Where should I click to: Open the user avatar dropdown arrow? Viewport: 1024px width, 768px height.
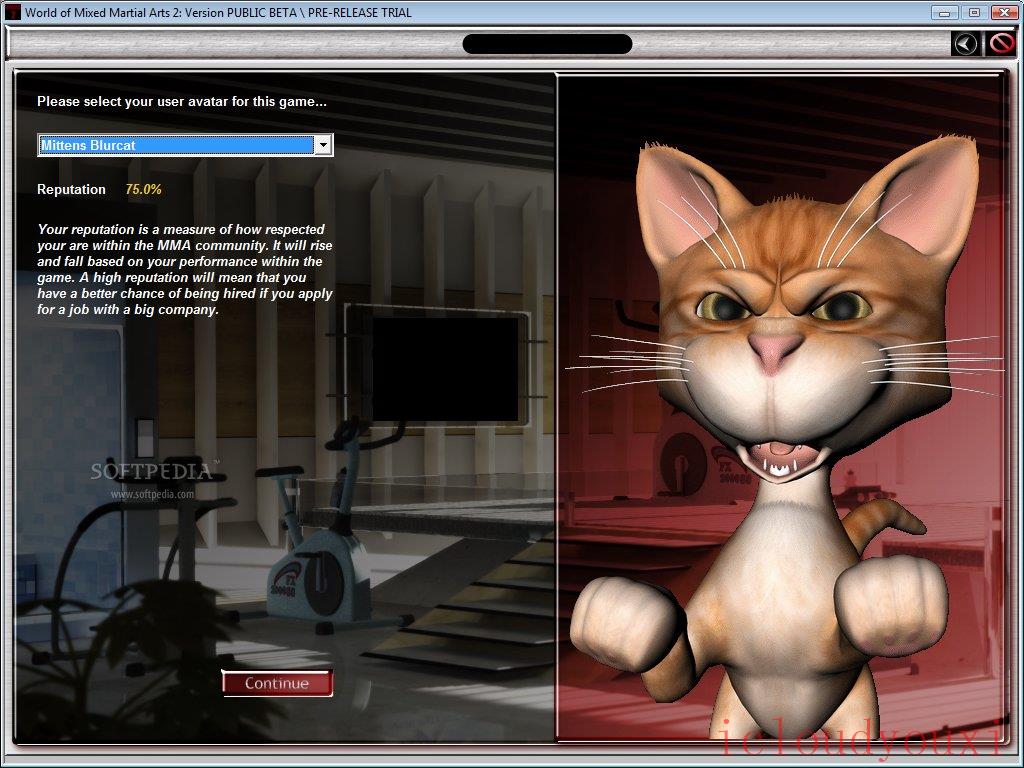pyautogui.click(x=323, y=145)
